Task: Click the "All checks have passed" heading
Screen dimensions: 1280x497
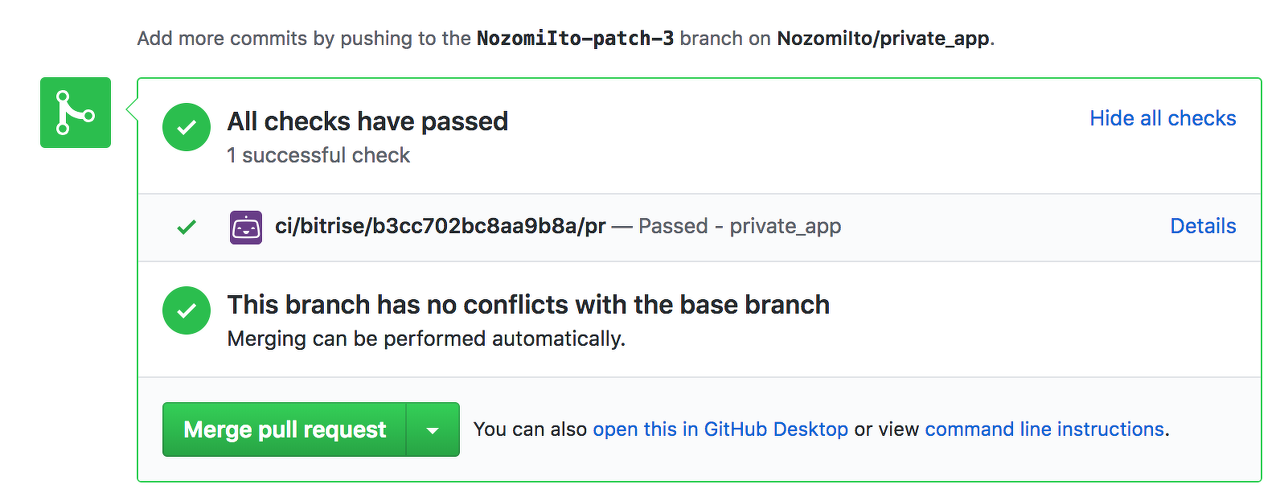Action: [368, 122]
